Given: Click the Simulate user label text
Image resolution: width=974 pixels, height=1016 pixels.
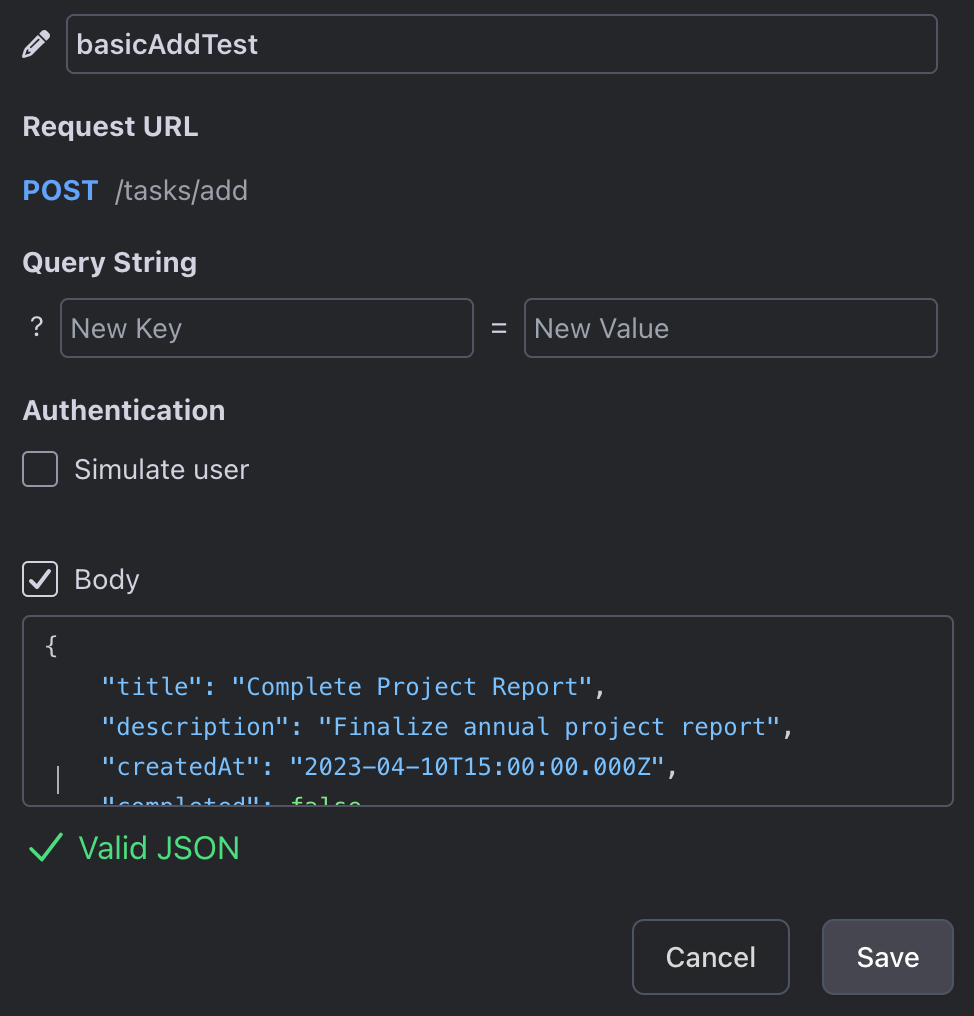Looking at the screenshot, I should coord(161,469).
